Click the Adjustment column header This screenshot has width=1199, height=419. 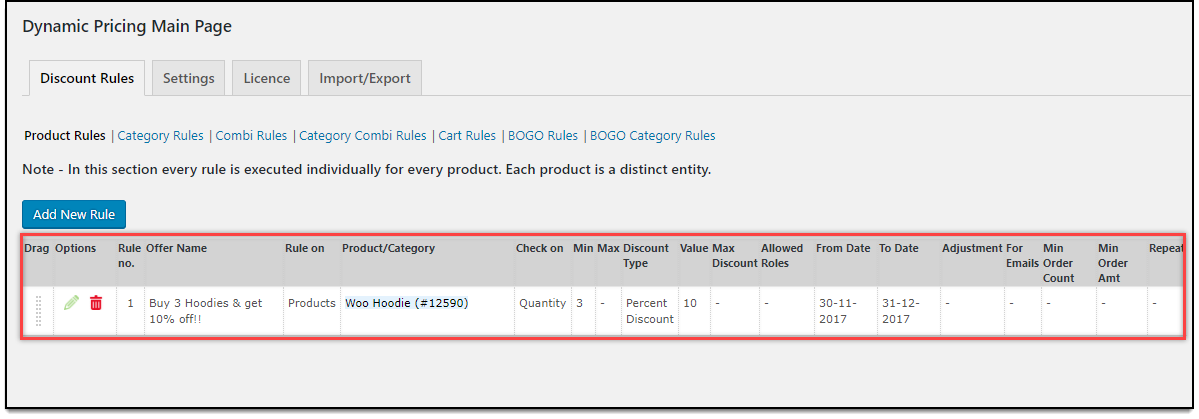pyautogui.click(x=972, y=248)
